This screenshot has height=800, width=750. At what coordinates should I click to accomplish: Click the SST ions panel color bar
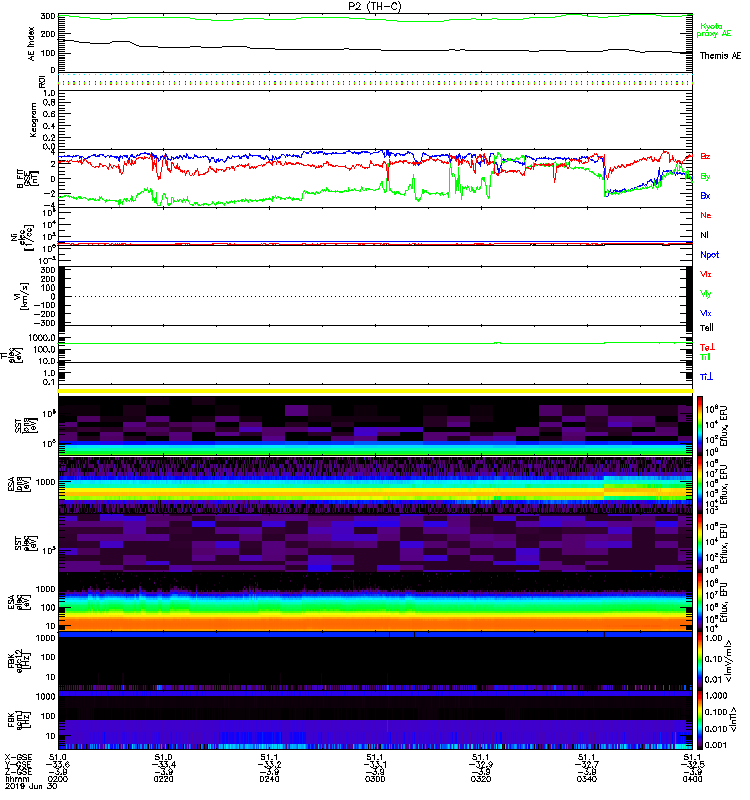click(700, 426)
